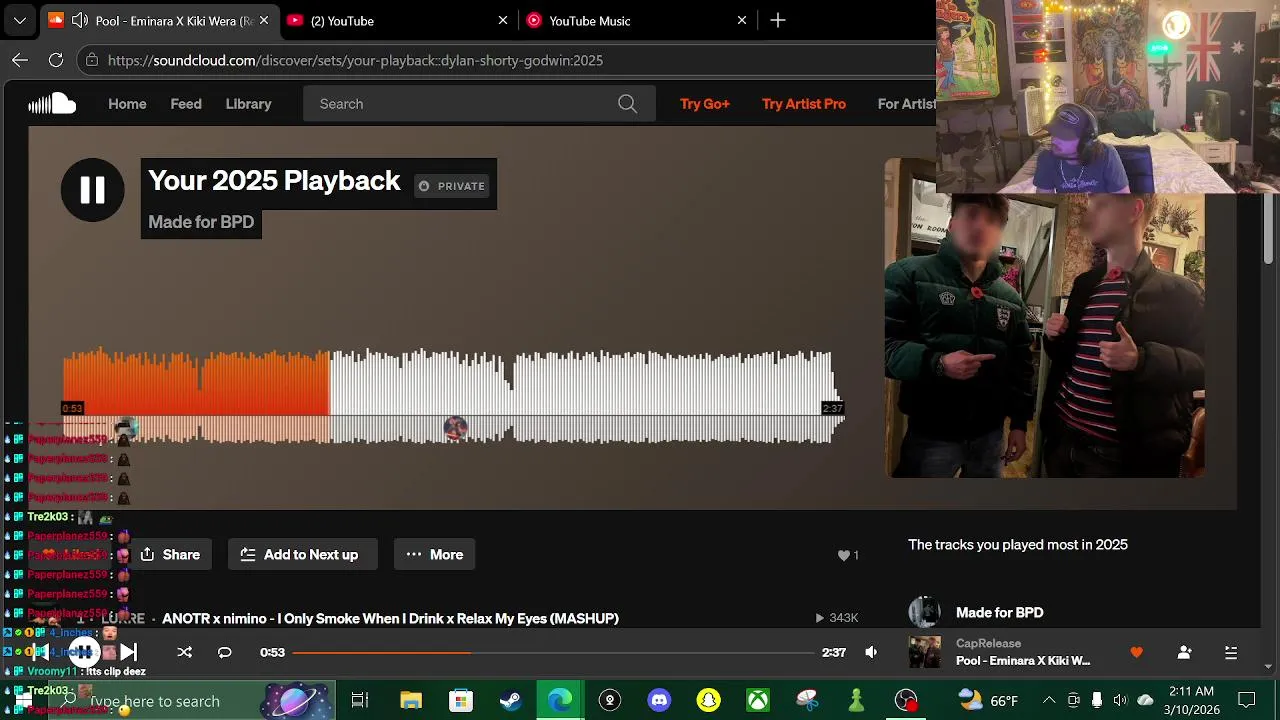
Task: Switch to the YouTube Music tab
Action: 636,20
